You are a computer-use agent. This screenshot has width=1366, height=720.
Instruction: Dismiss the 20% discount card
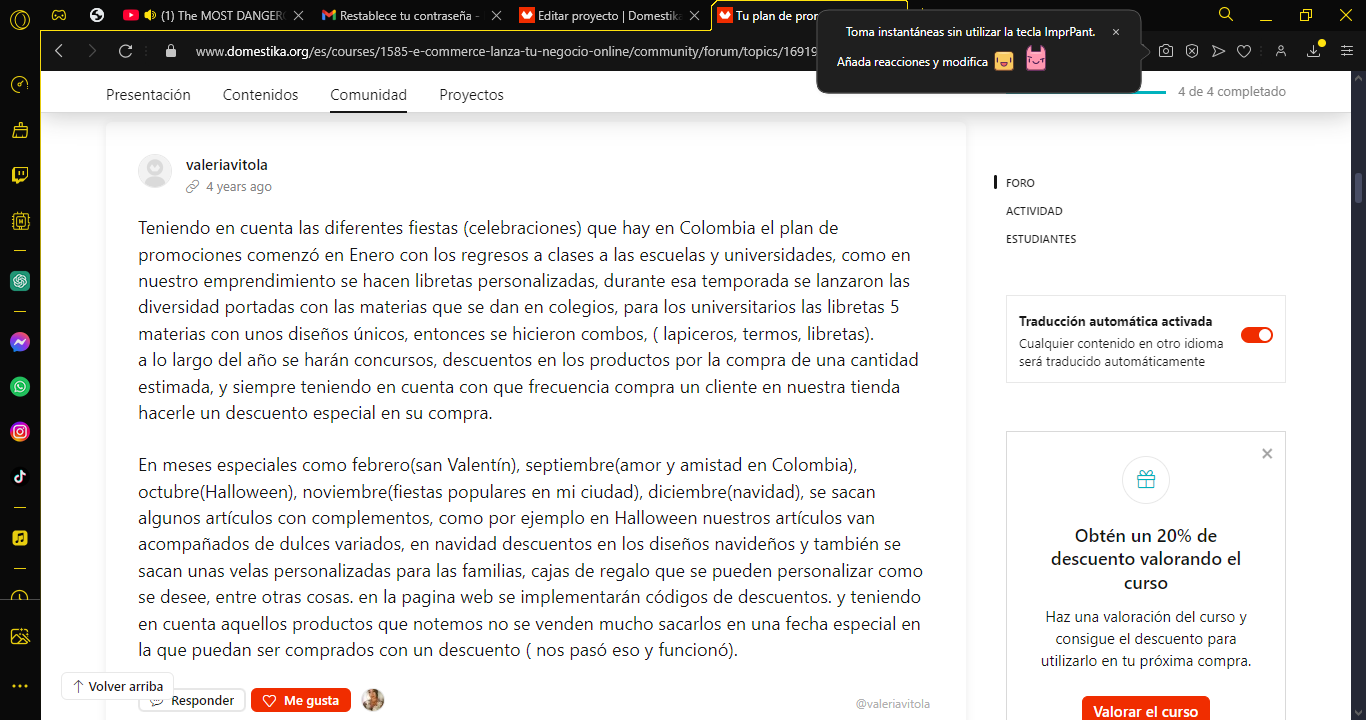coord(1267,454)
